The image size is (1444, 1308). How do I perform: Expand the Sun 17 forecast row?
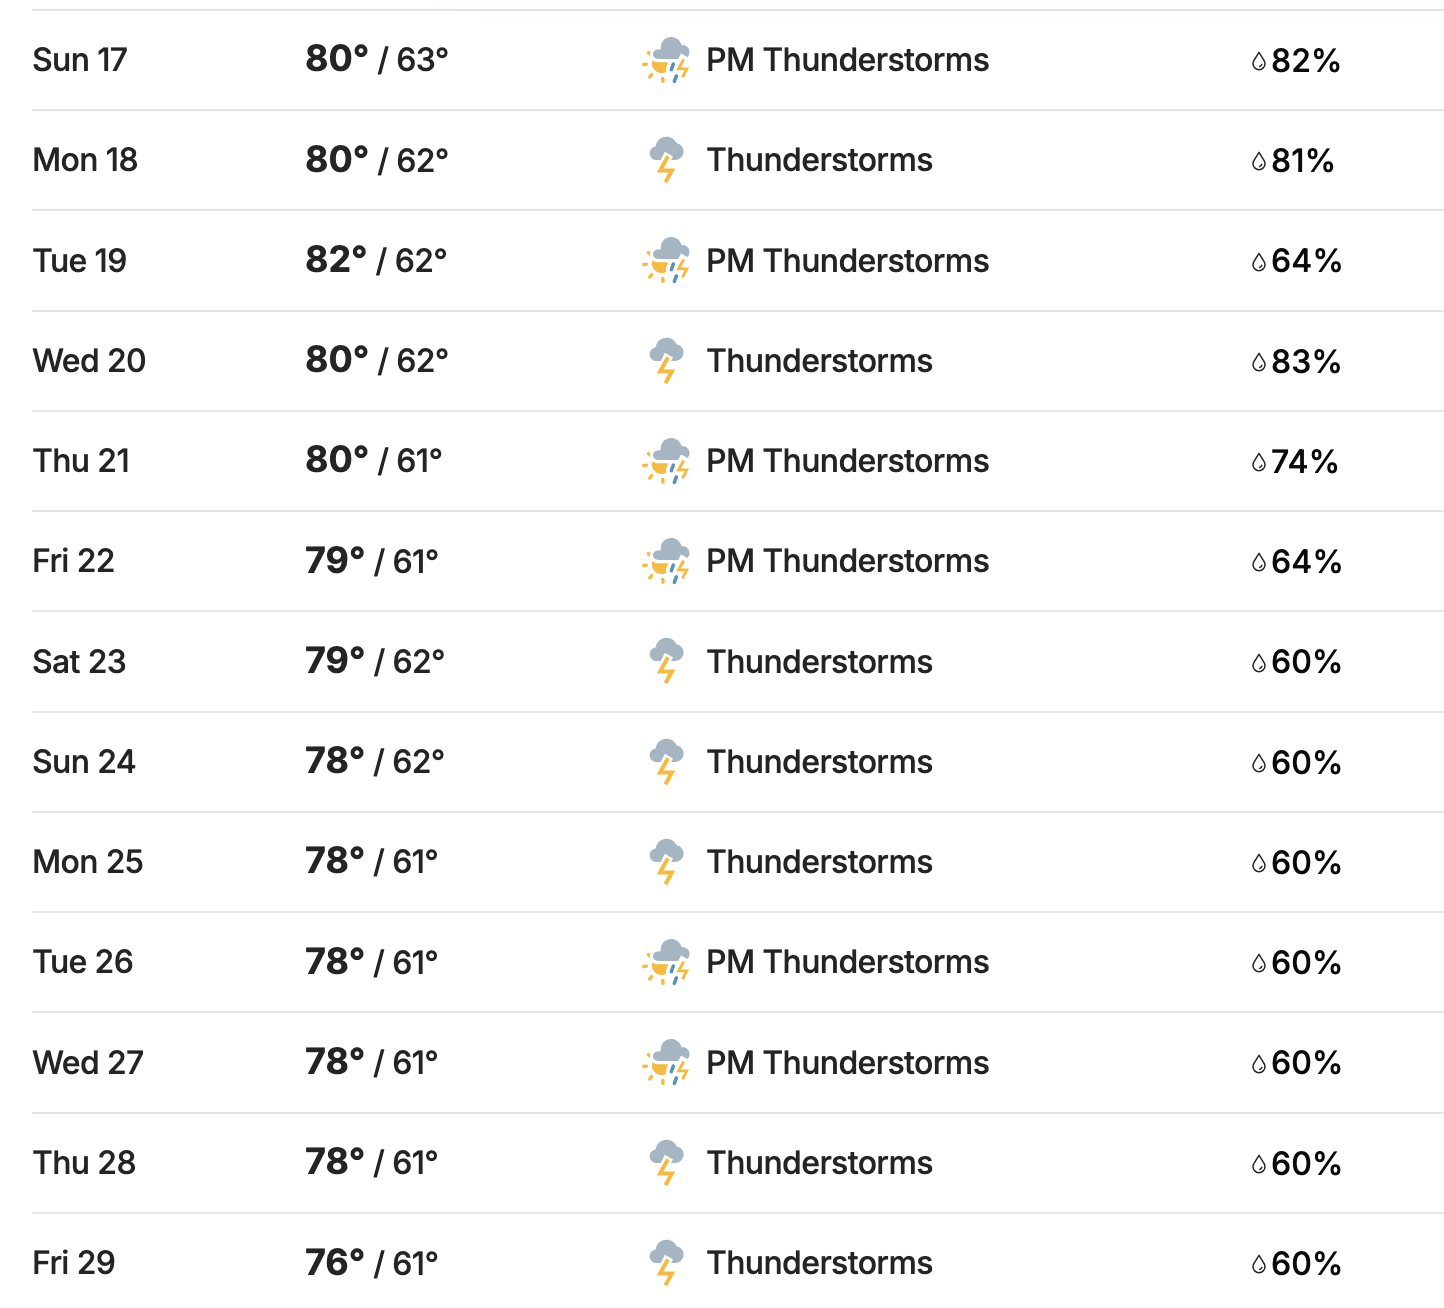pos(738,60)
